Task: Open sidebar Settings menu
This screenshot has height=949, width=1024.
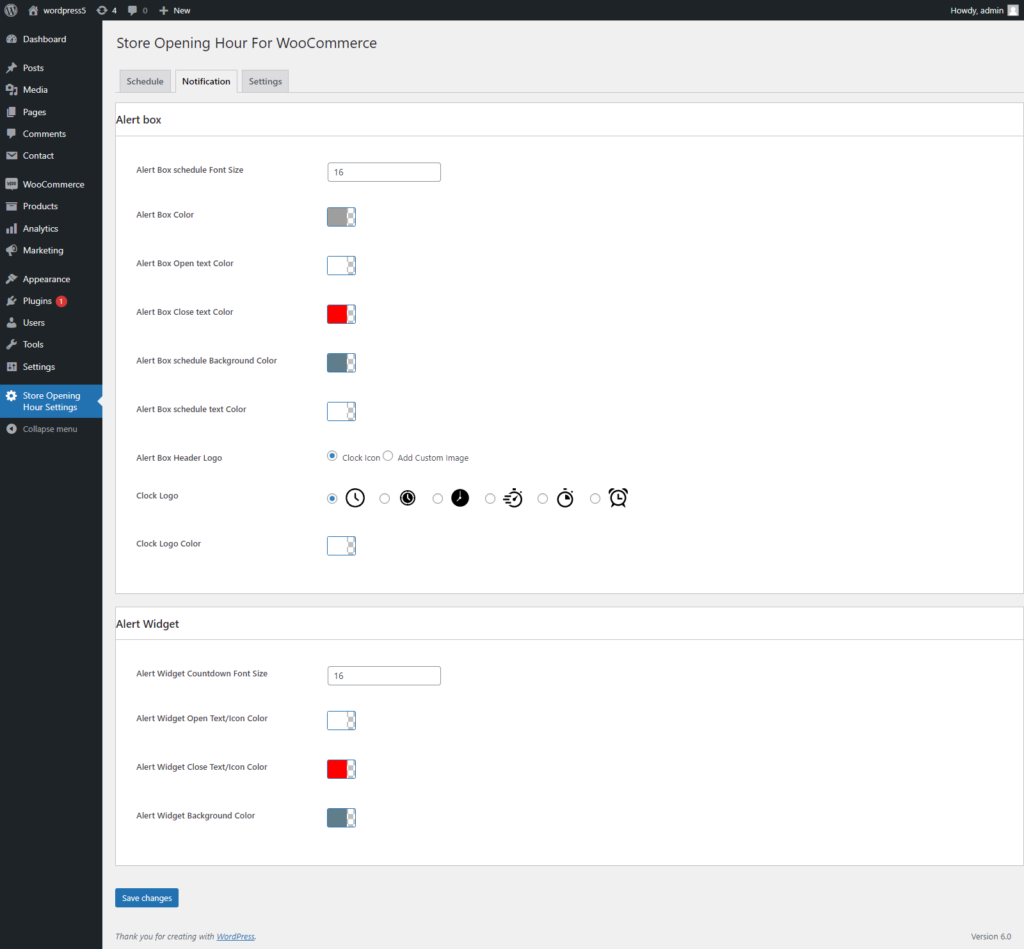Action: pyautogui.click(x=51, y=367)
